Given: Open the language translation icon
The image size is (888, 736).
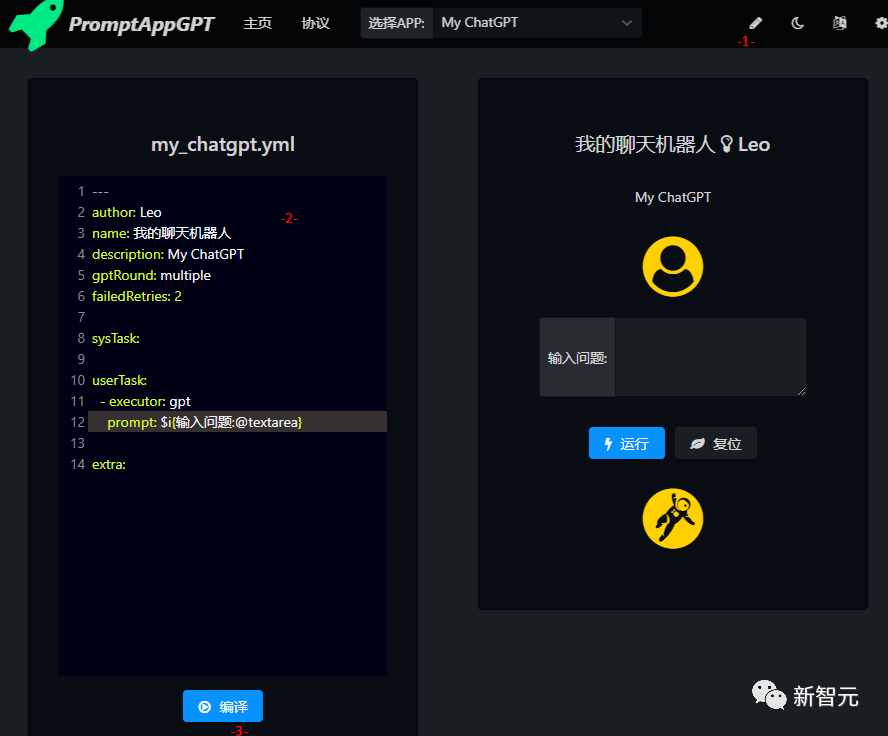Looking at the screenshot, I should click(839, 22).
